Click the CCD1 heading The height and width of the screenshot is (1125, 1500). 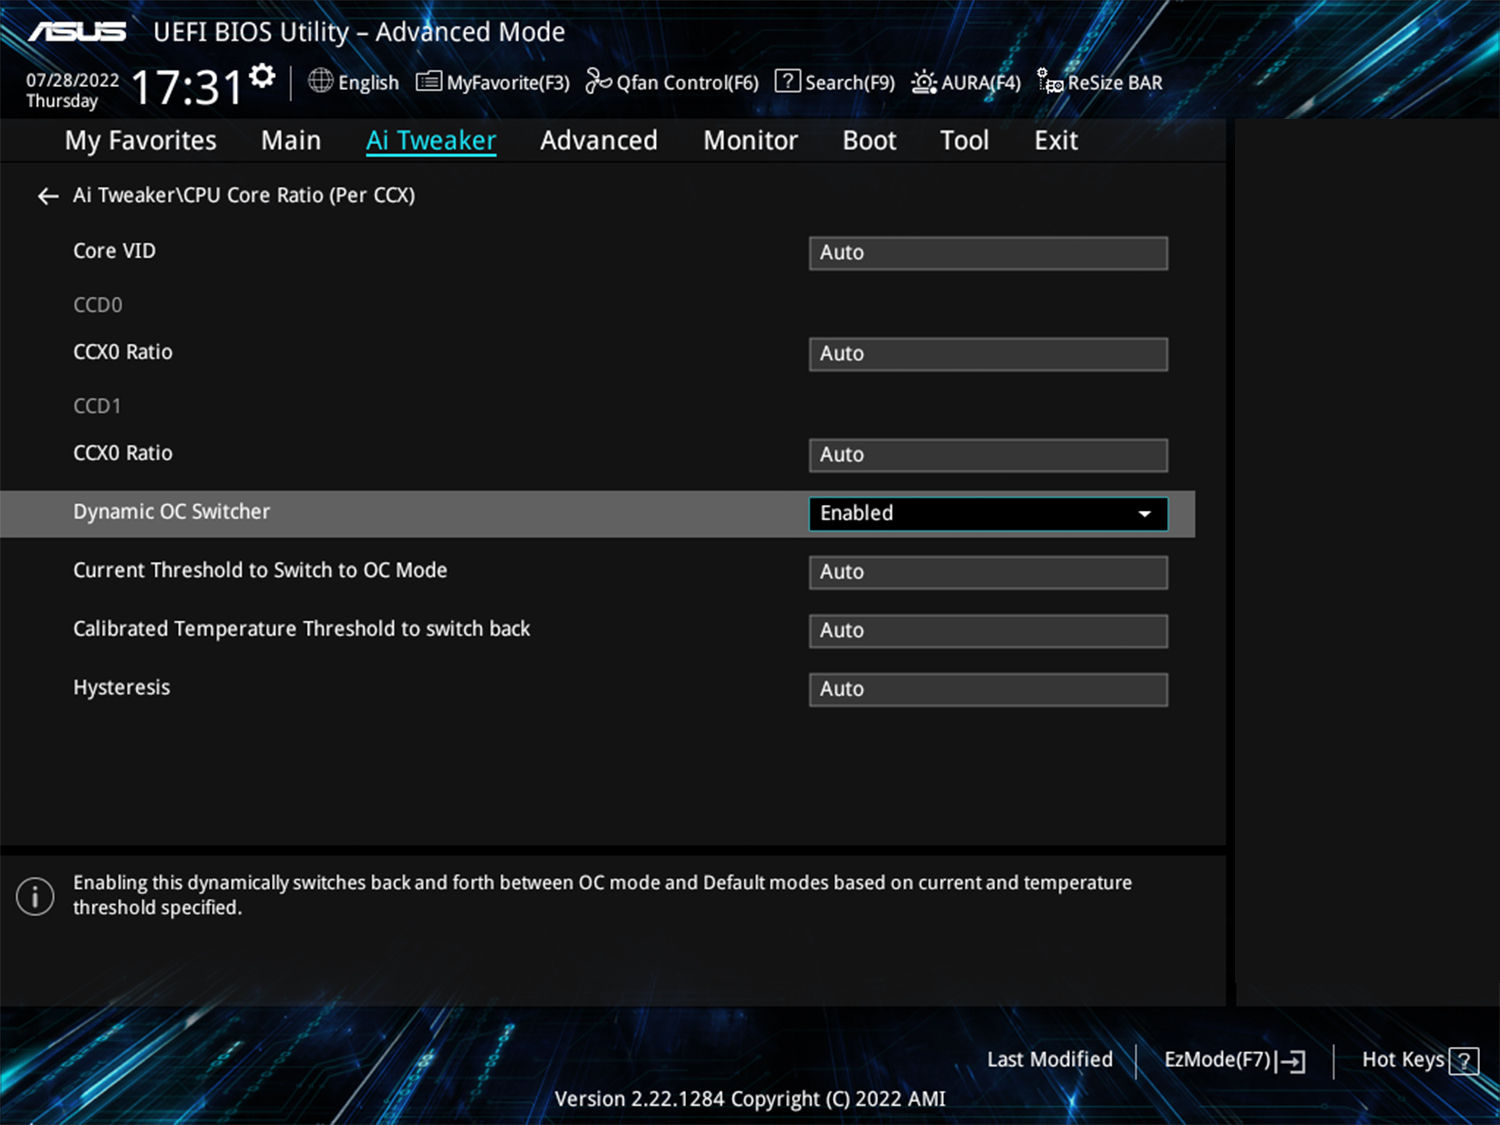pyautogui.click(x=97, y=406)
